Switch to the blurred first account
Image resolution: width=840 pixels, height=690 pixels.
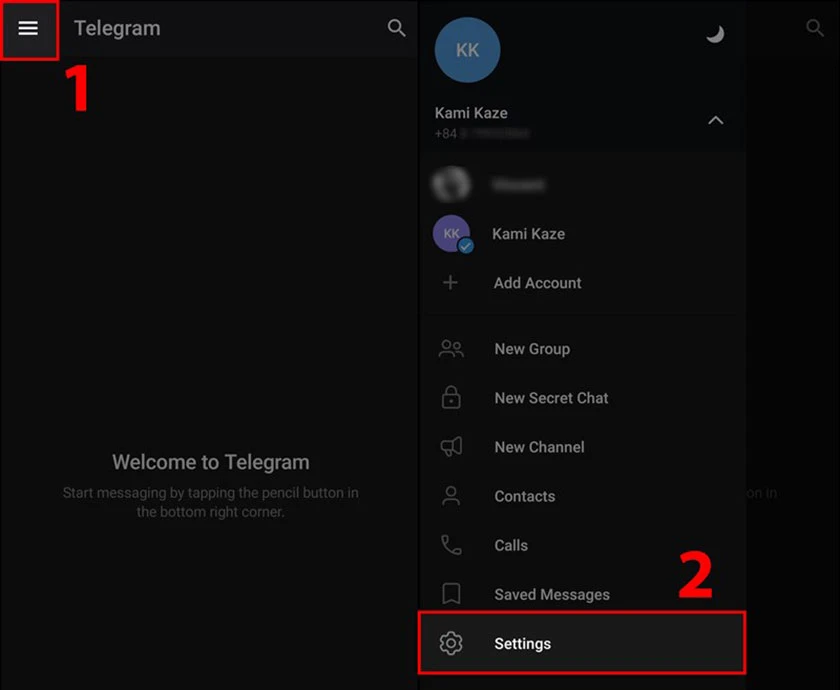(x=452, y=185)
